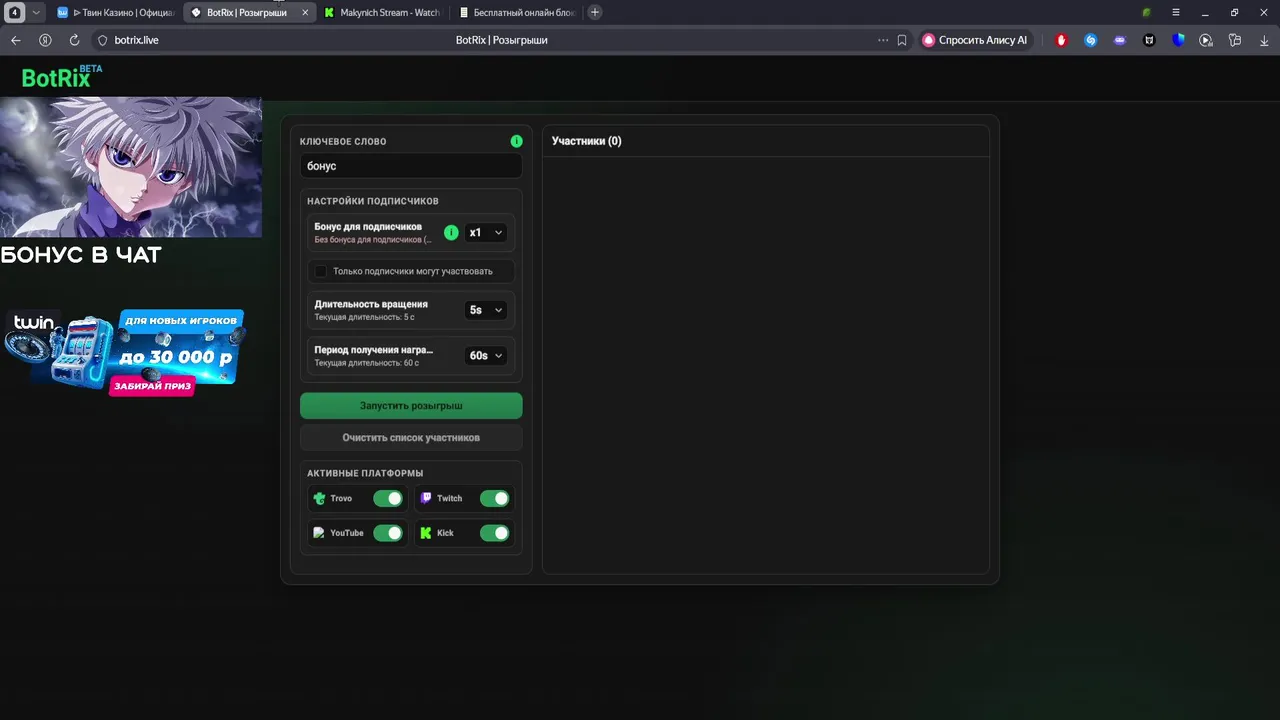The image size is (1280, 720).
Task: Click the site security shield icon
Action: [102, 40]
